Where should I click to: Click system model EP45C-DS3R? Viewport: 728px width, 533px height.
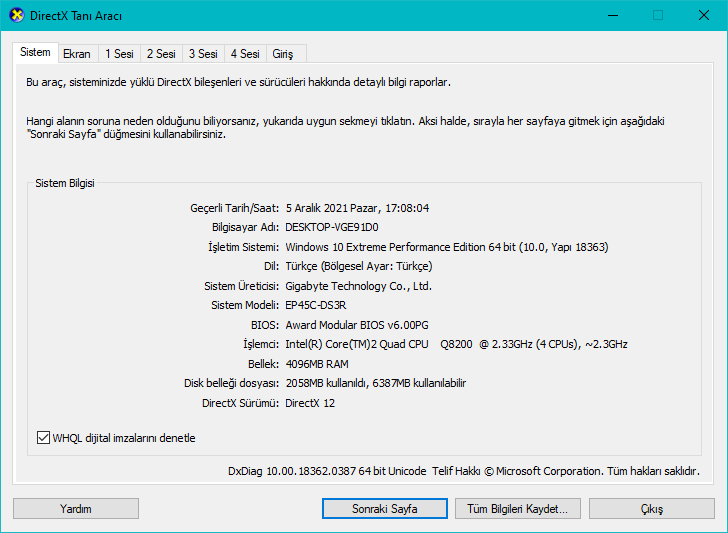(x=316, y=305)
